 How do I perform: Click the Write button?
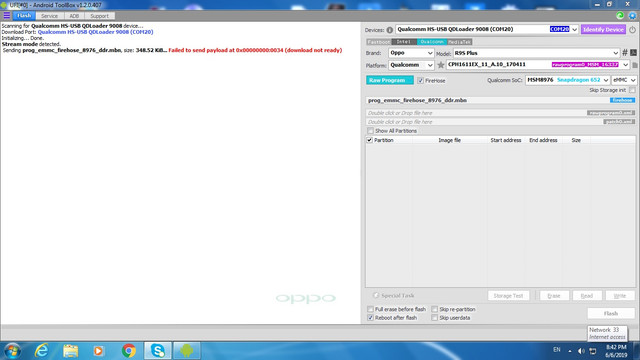(x=620, y=296)
